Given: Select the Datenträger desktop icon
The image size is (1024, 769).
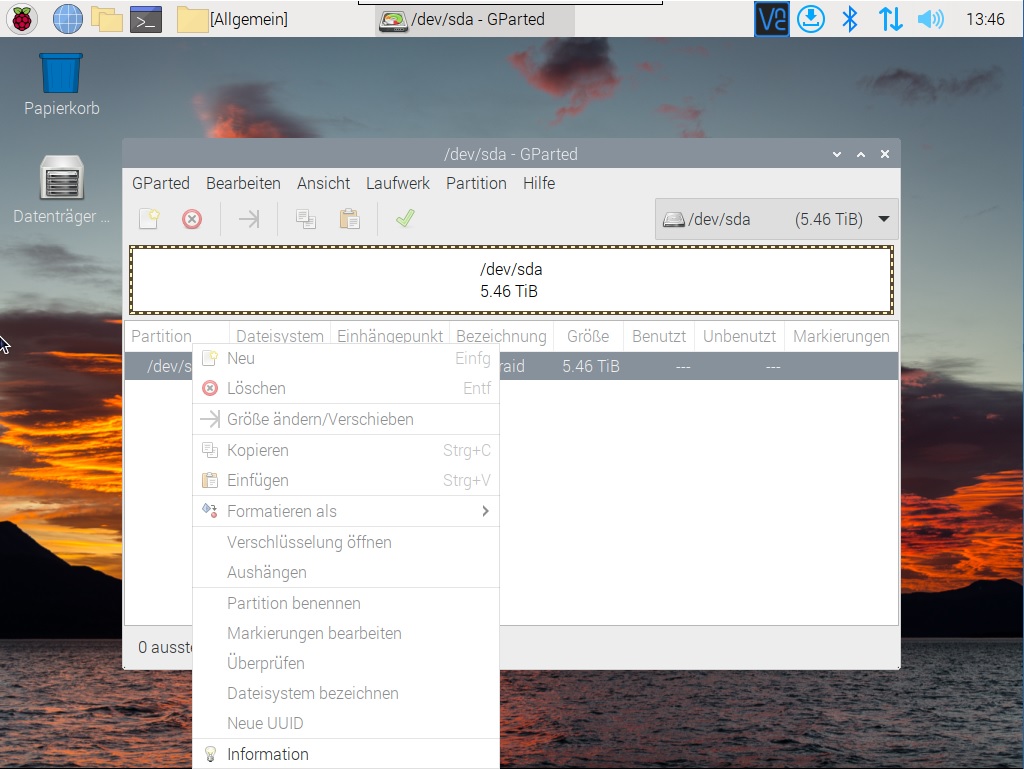Looking at the screenshot, I should [61, 189].
